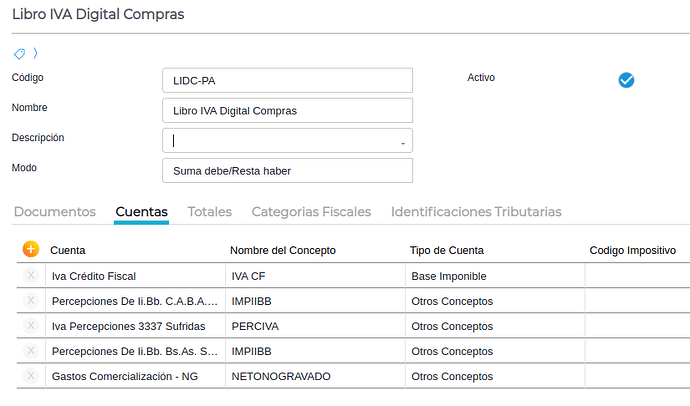Click the tag icon below the title
This screenshot has height=406, width=690.
(19, 53)
